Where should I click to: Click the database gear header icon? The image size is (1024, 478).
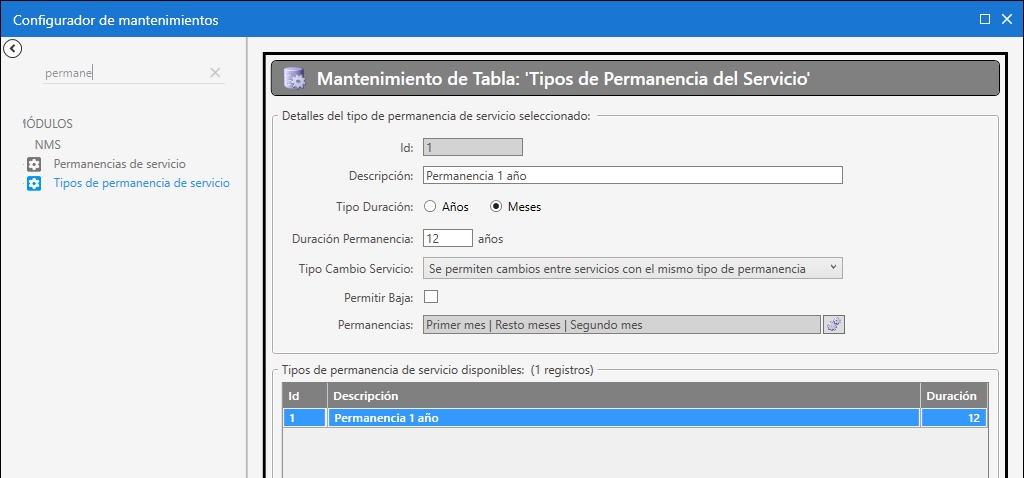tap(295, 79)
